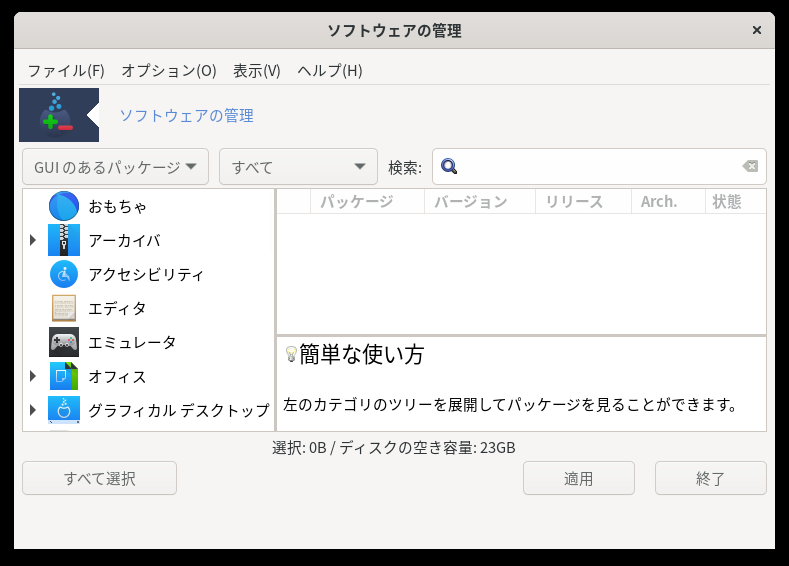Image resolution: width=789 pixels, height=566 pixels.
Task: Click the すべて選択 button
Action: (100, 478)
